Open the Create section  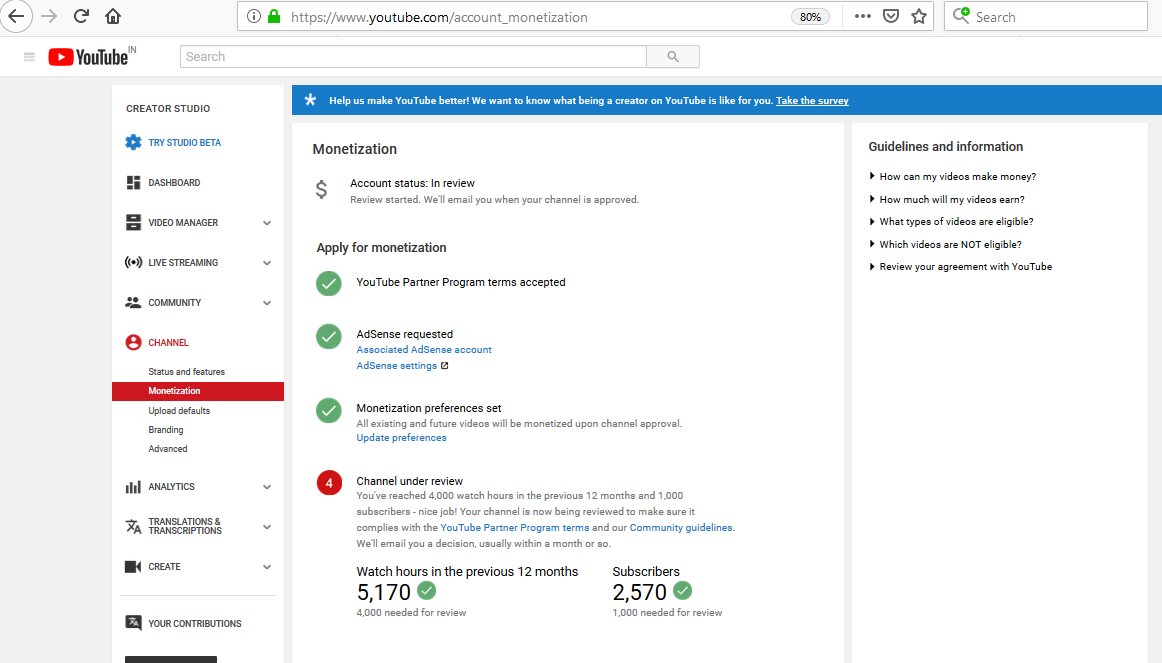153,567
